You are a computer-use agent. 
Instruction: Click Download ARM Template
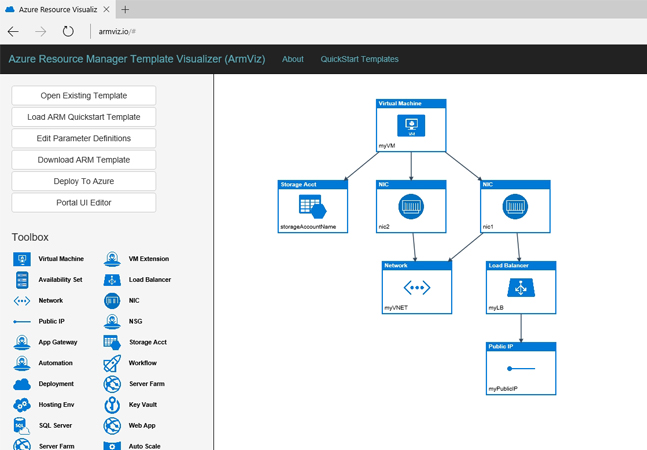coord(84,160)
